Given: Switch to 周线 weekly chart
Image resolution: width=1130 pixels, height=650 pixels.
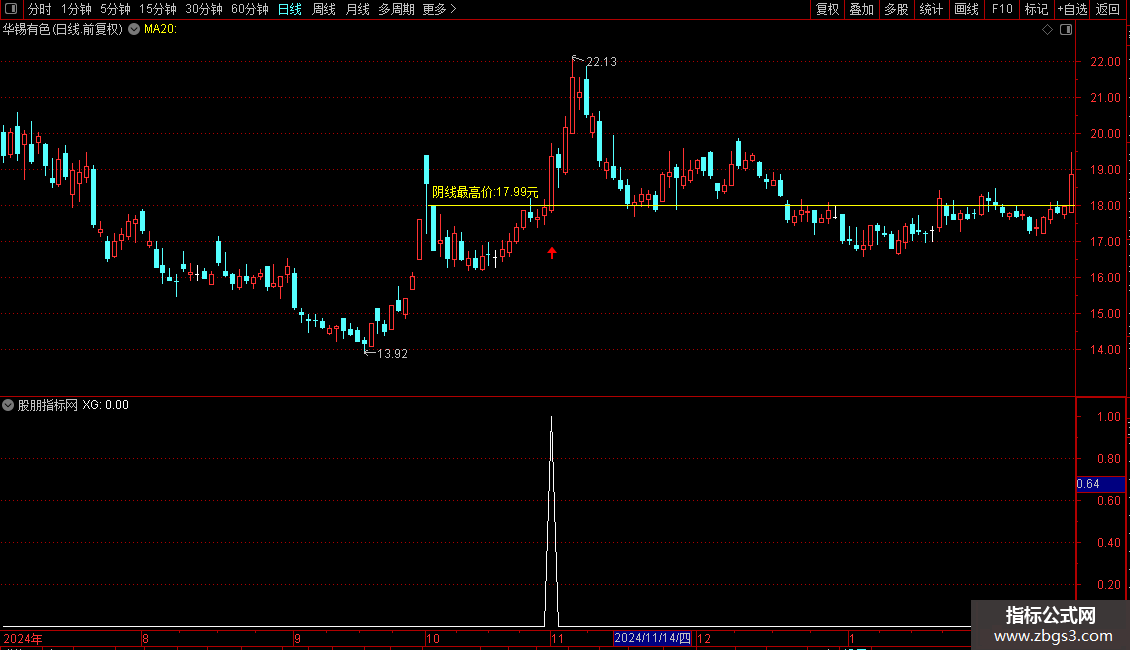Looking at the screenshot, I should click(324, 9).
